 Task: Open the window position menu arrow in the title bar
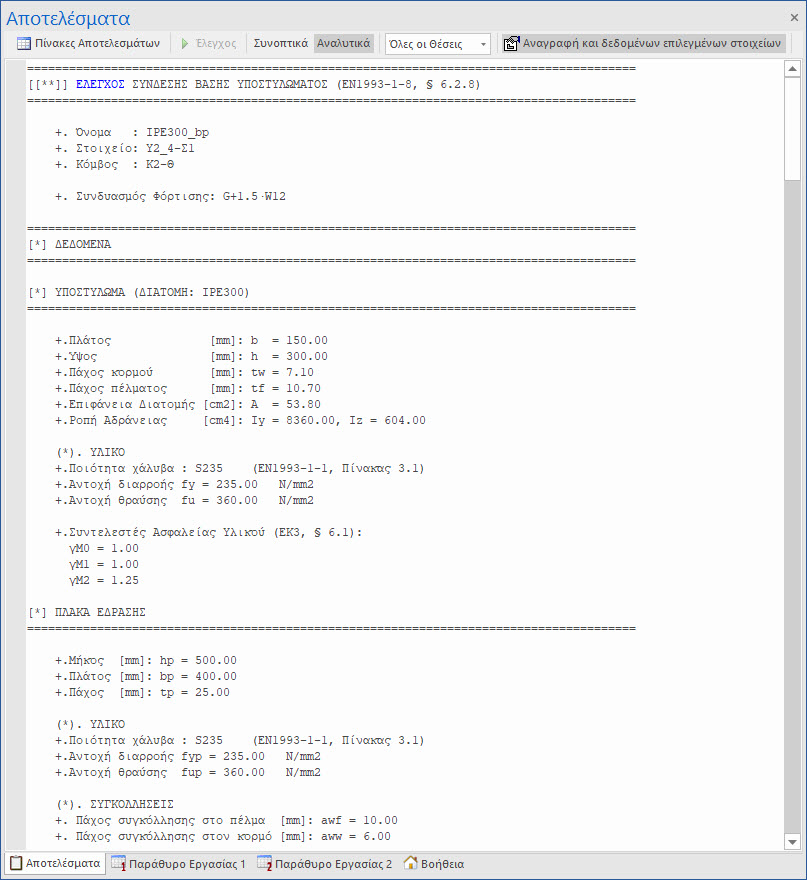click(756, 17)
